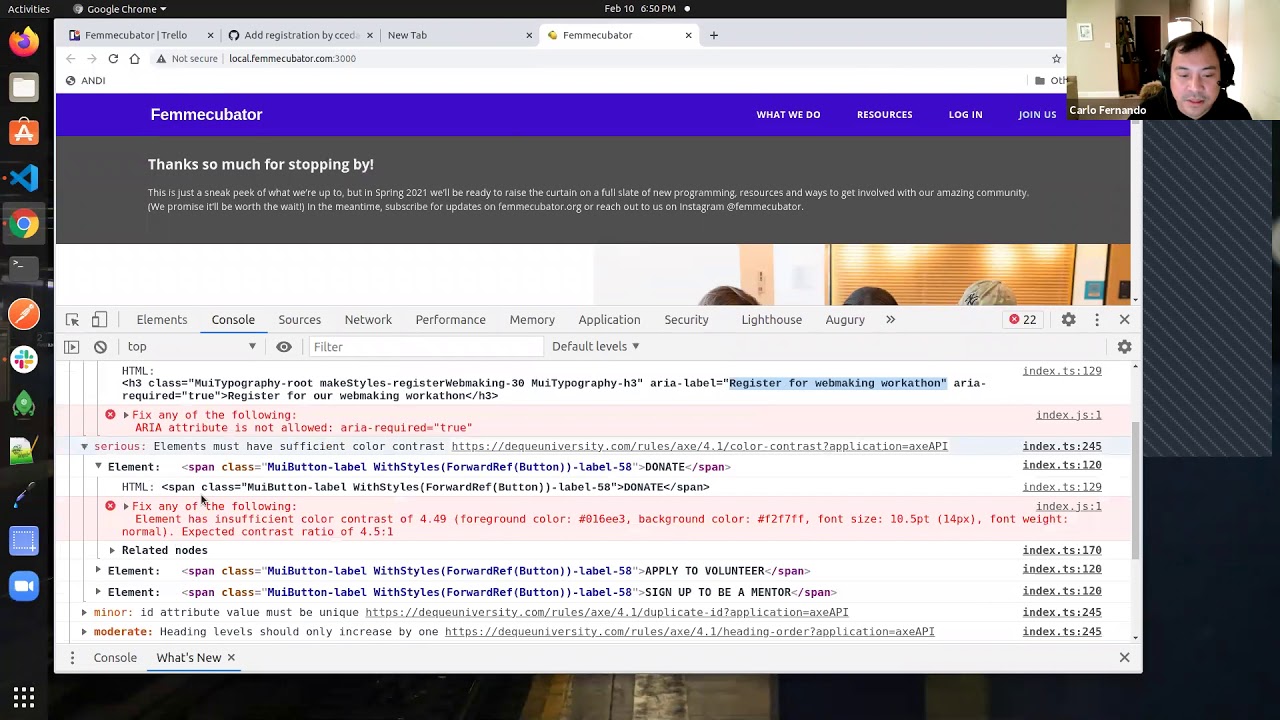Open Visual Studio Code from the dock

click(x=24, y=178)
